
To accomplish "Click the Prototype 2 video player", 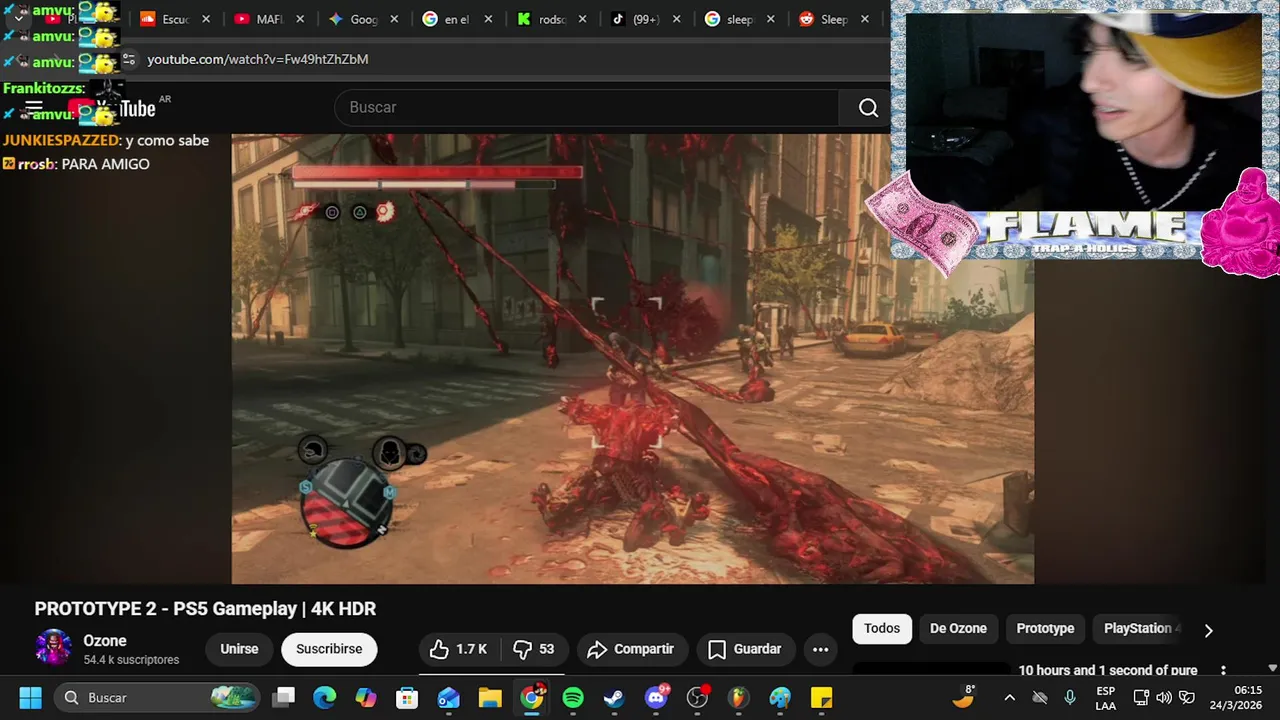I will [632, 359].
